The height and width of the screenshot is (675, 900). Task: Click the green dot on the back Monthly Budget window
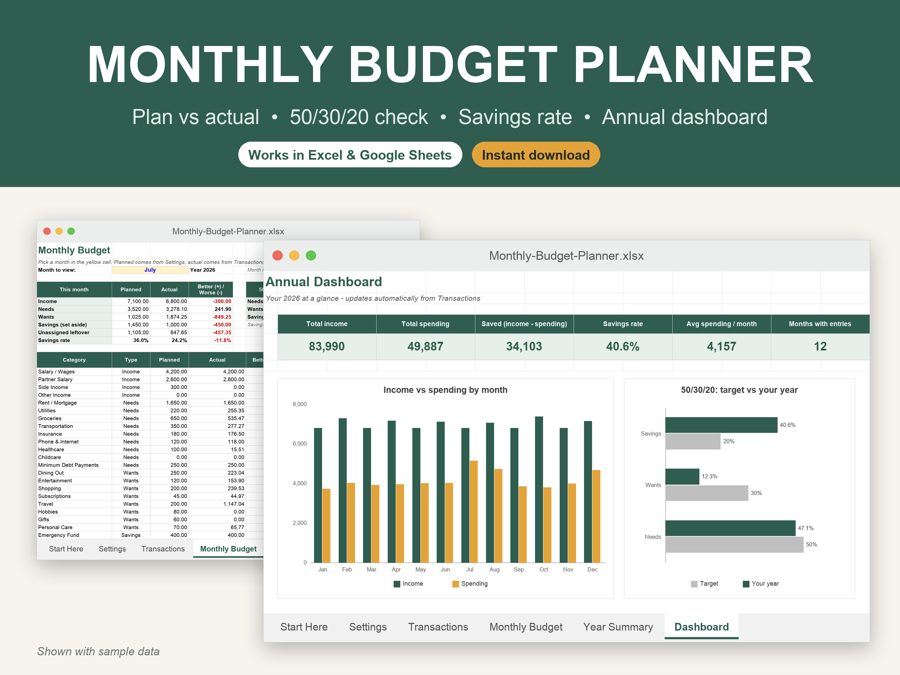[x=71, y=231]
